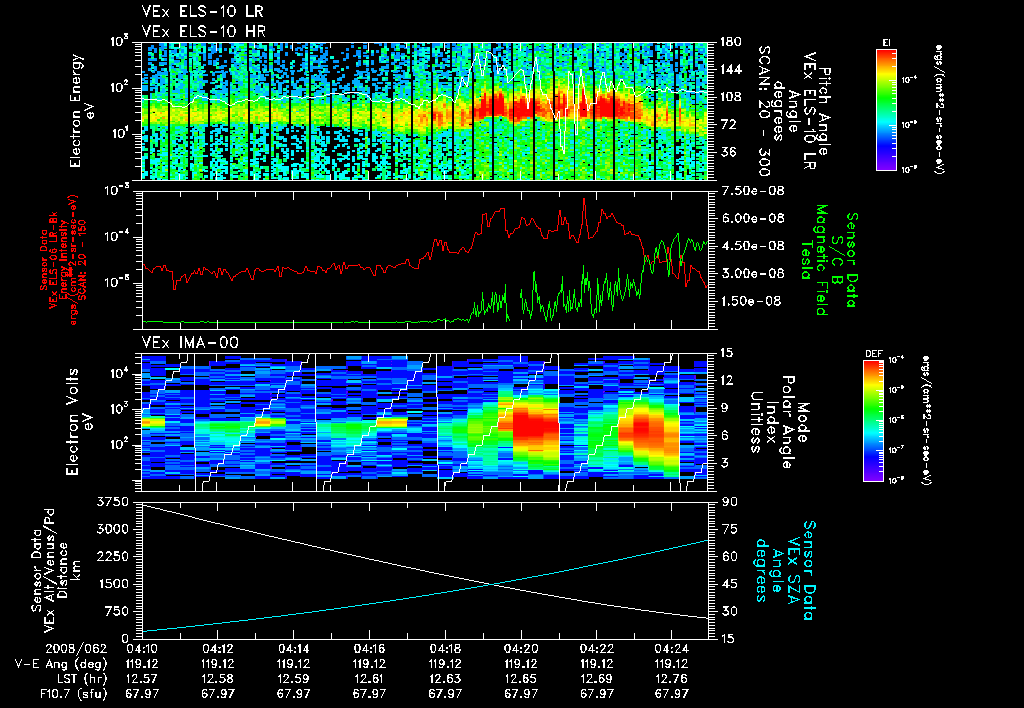1024x708 pixels.
Task: Click the DEF color scale bar
Action: tap(874, 421)
